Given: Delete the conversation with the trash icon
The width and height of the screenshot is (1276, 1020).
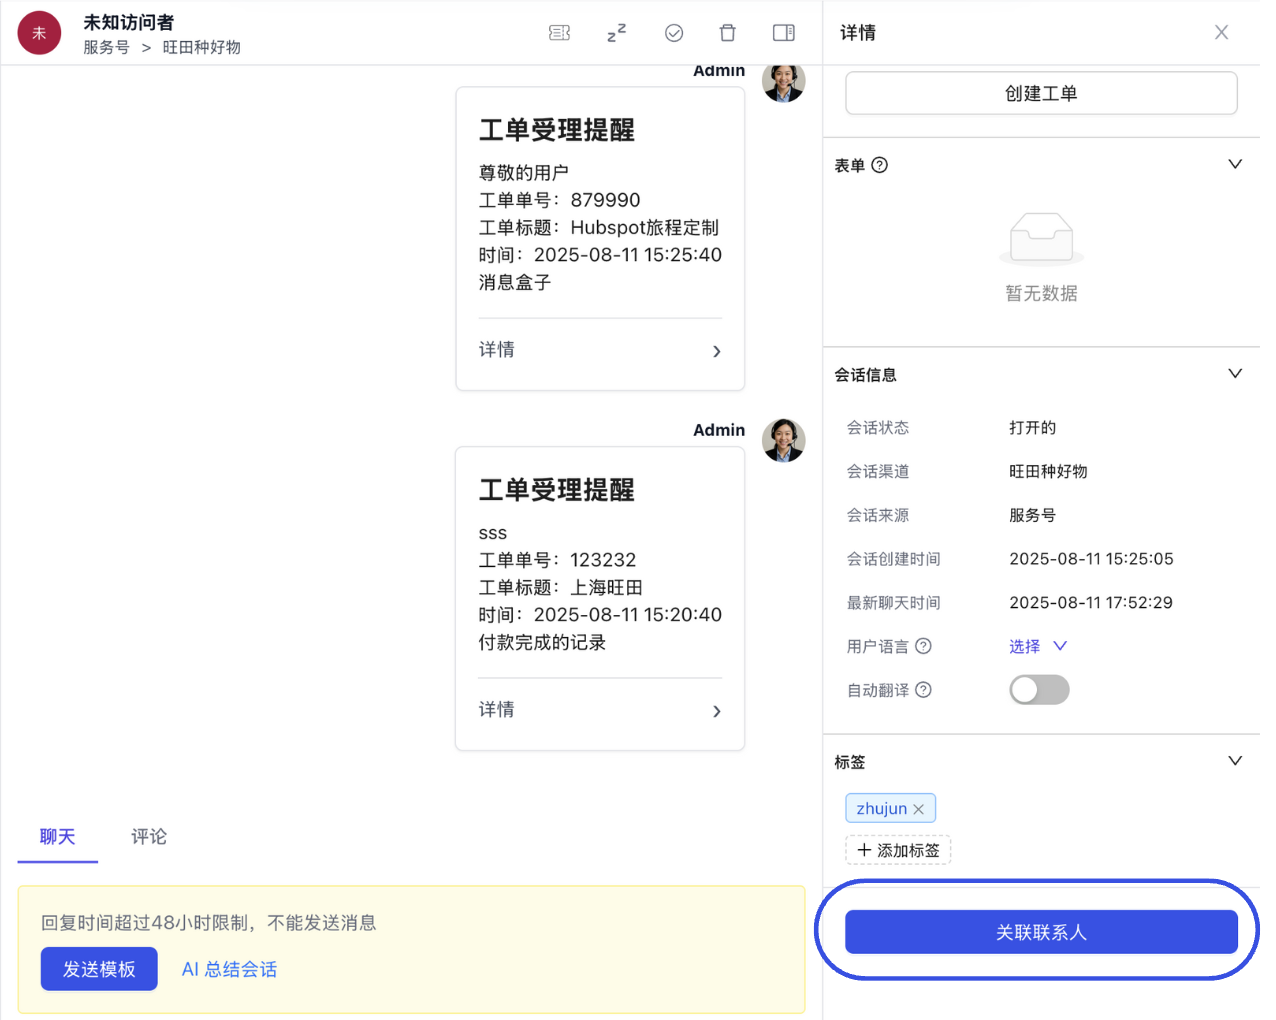Looking at the screenshot, I should coord(727,32).
